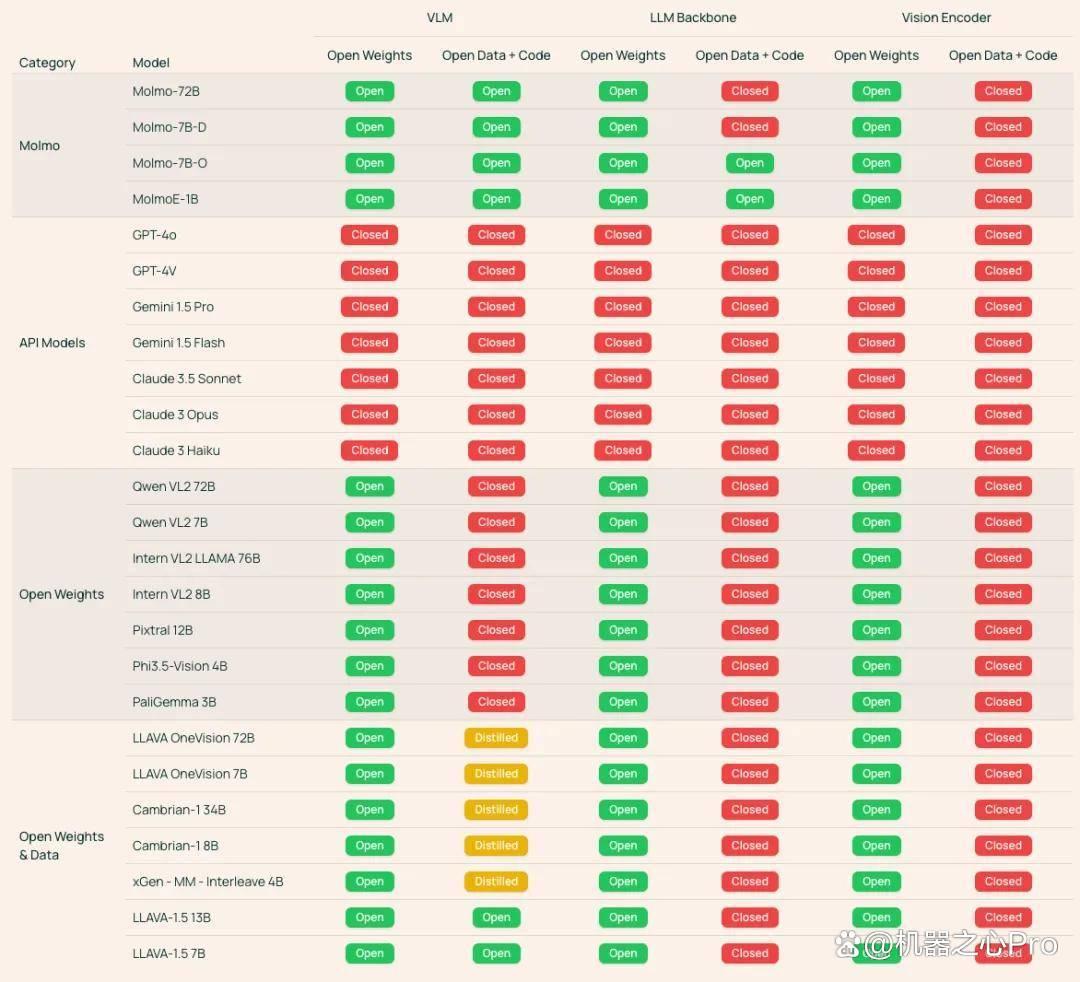Click the Category column header
Viewport: 1080px width, 982px height.
(x=47, y=63)
